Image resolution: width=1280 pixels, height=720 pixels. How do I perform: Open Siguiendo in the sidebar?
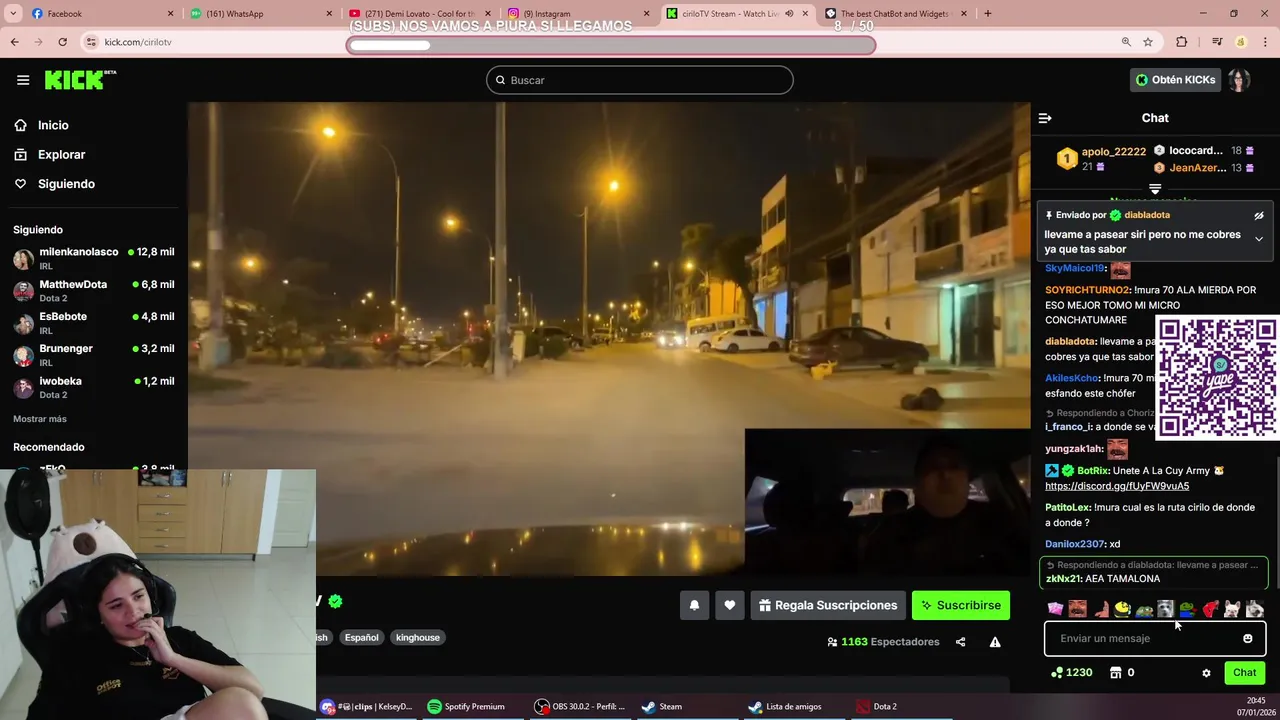(94, 184)
